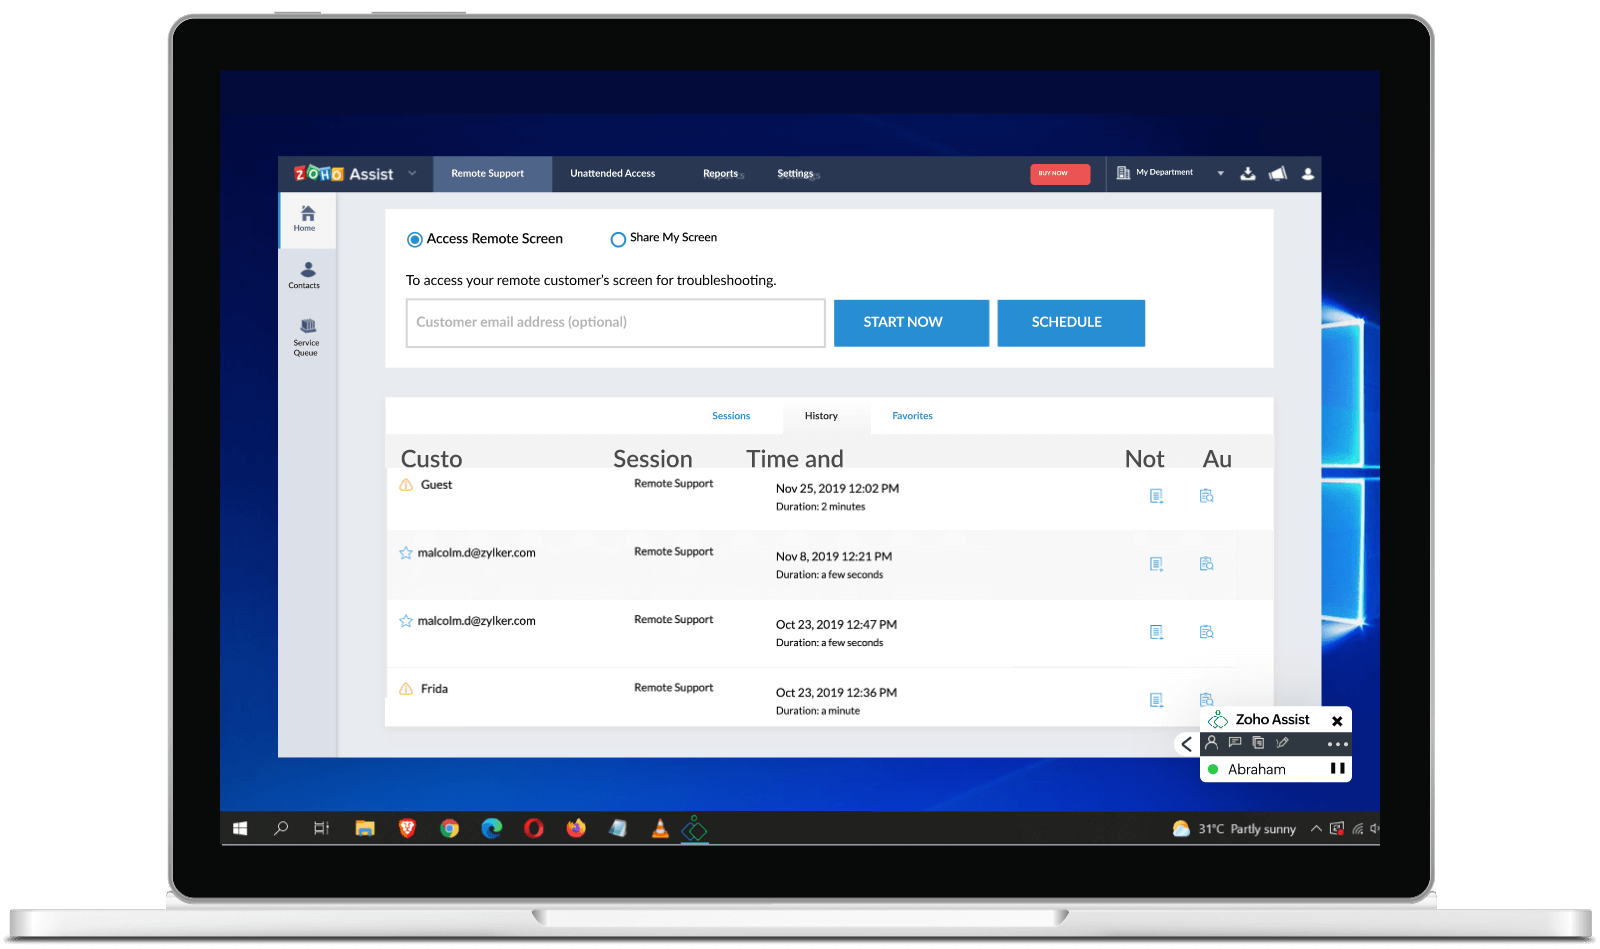Screen dimensions: 1600x949
Task: Expand the Zoho Assist logo dropdown
Action: tap(412, 173)
